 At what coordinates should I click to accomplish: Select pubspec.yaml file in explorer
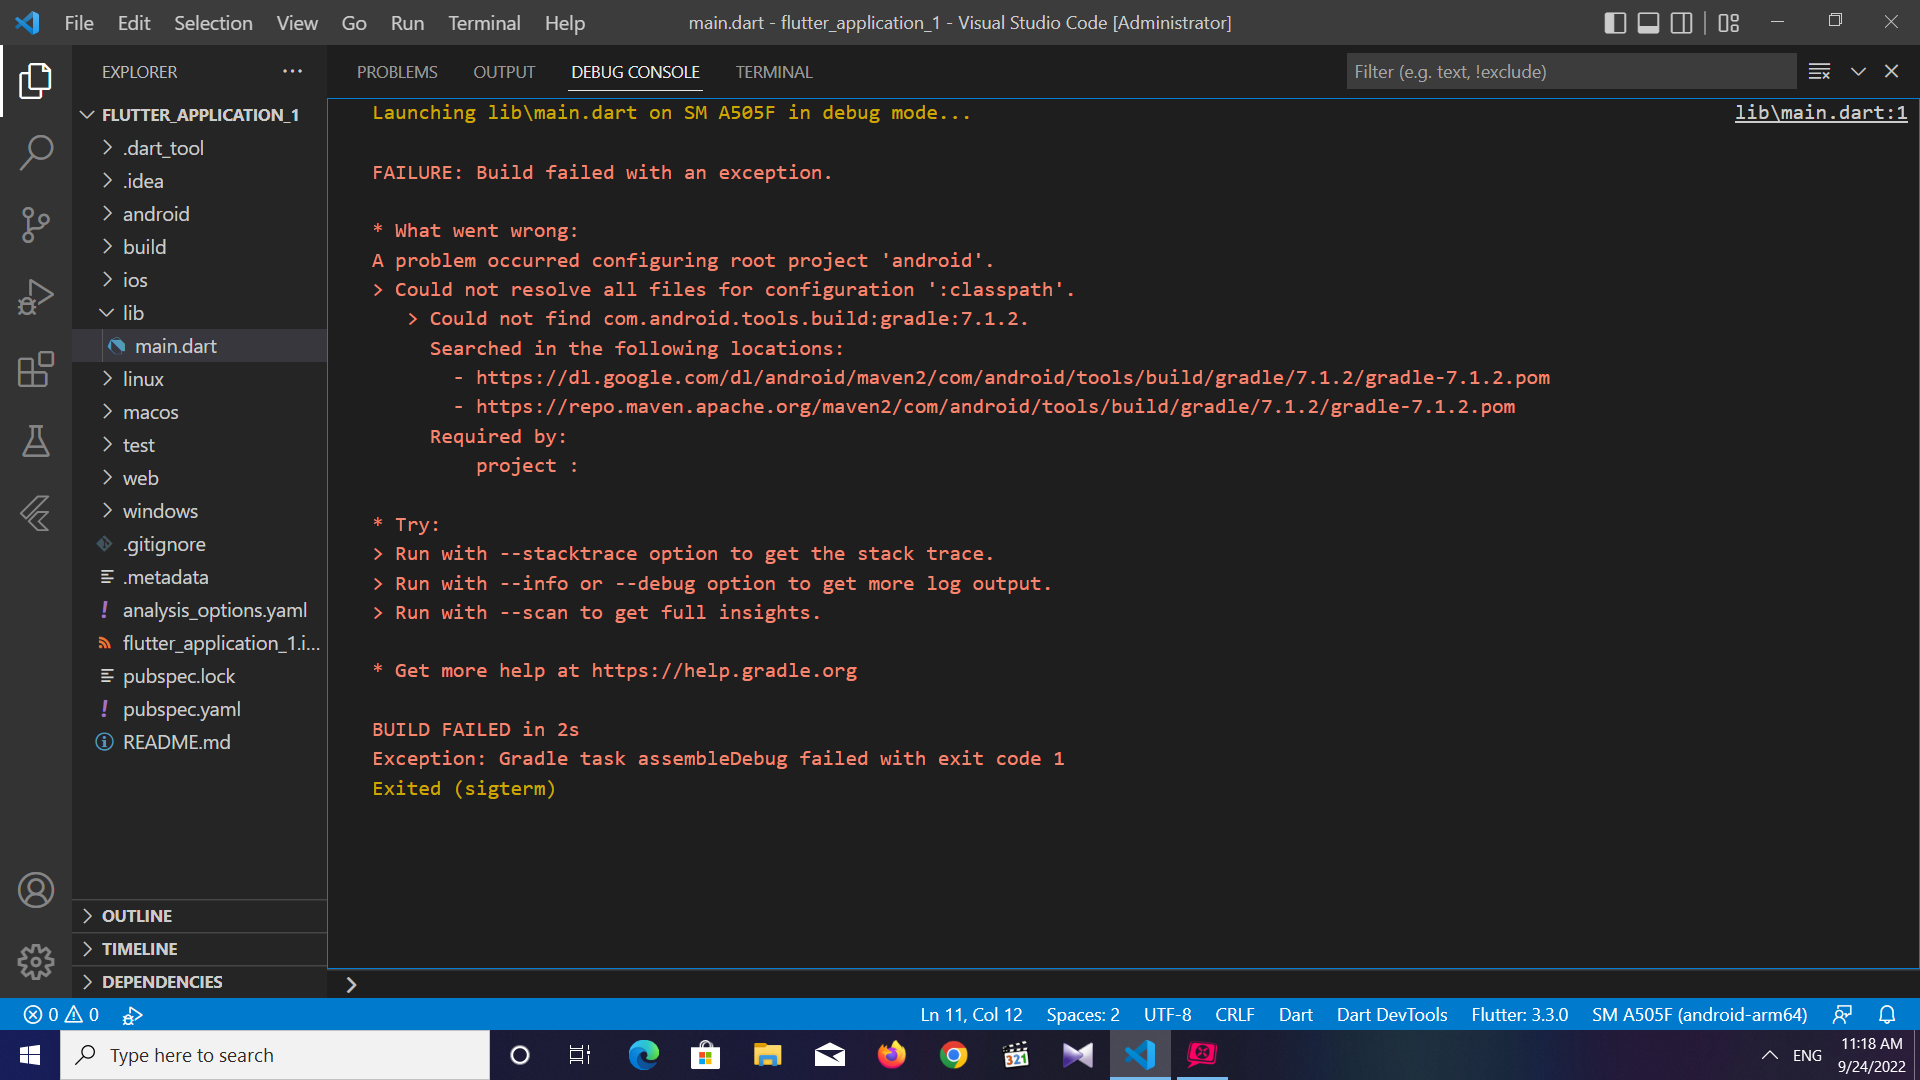[x=183, y=708]
